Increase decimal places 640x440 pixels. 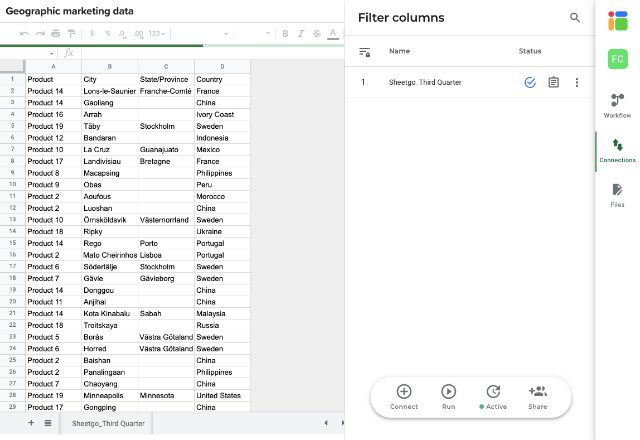click(x=138, y=34)
